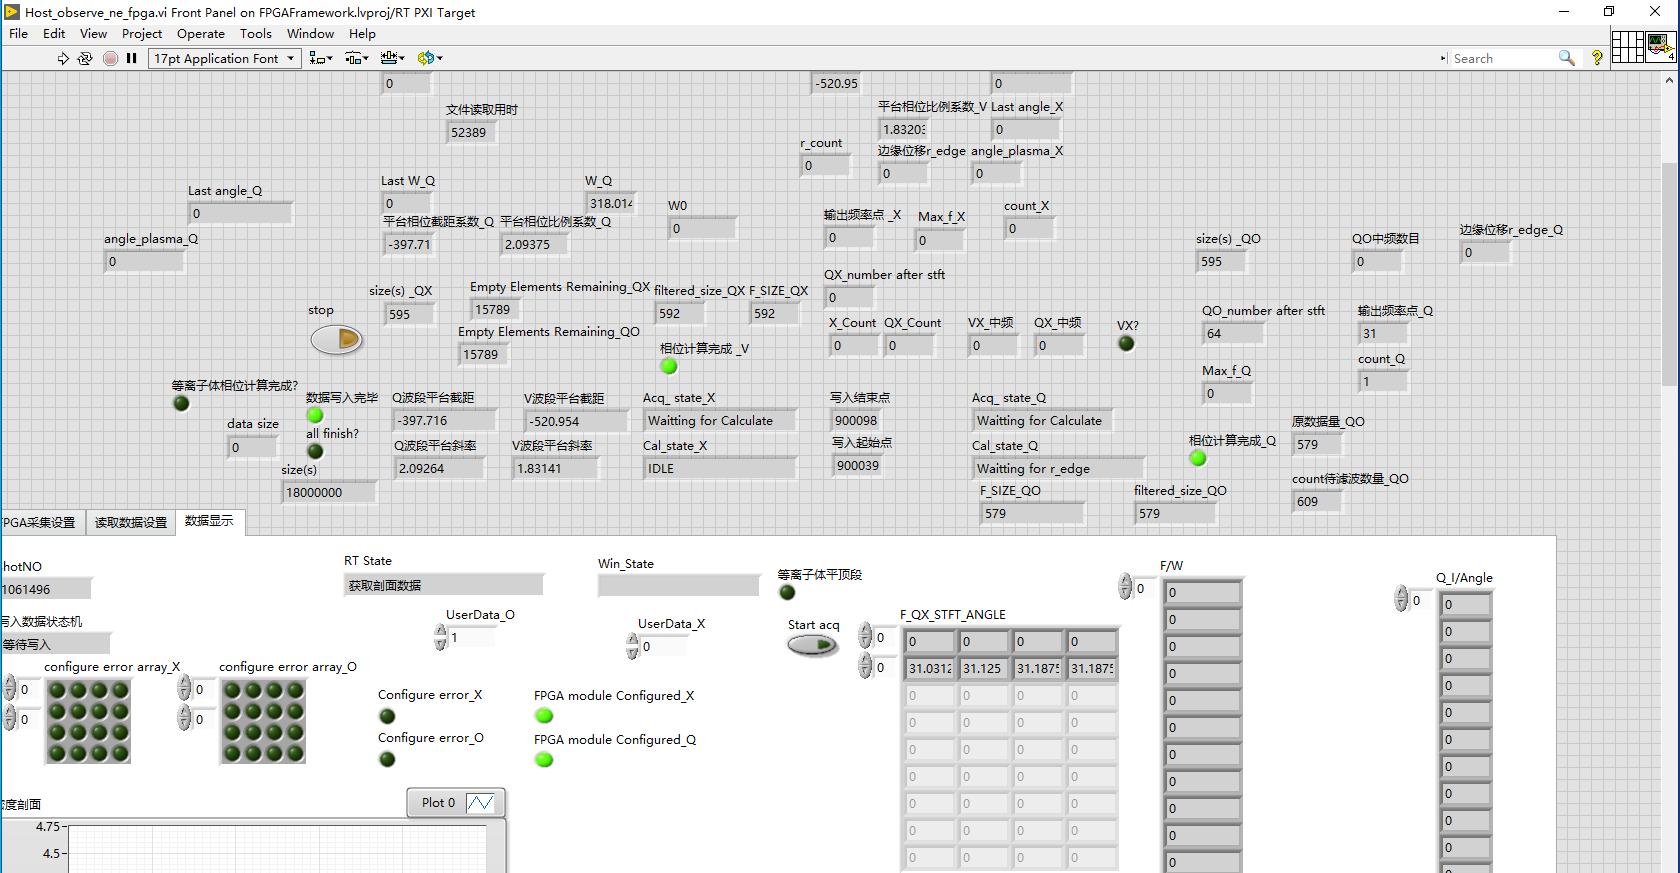This screenshot has height=873, width=1680.
Task: Expand the Distribute Objects dropdown
Action: coord(357,59)
